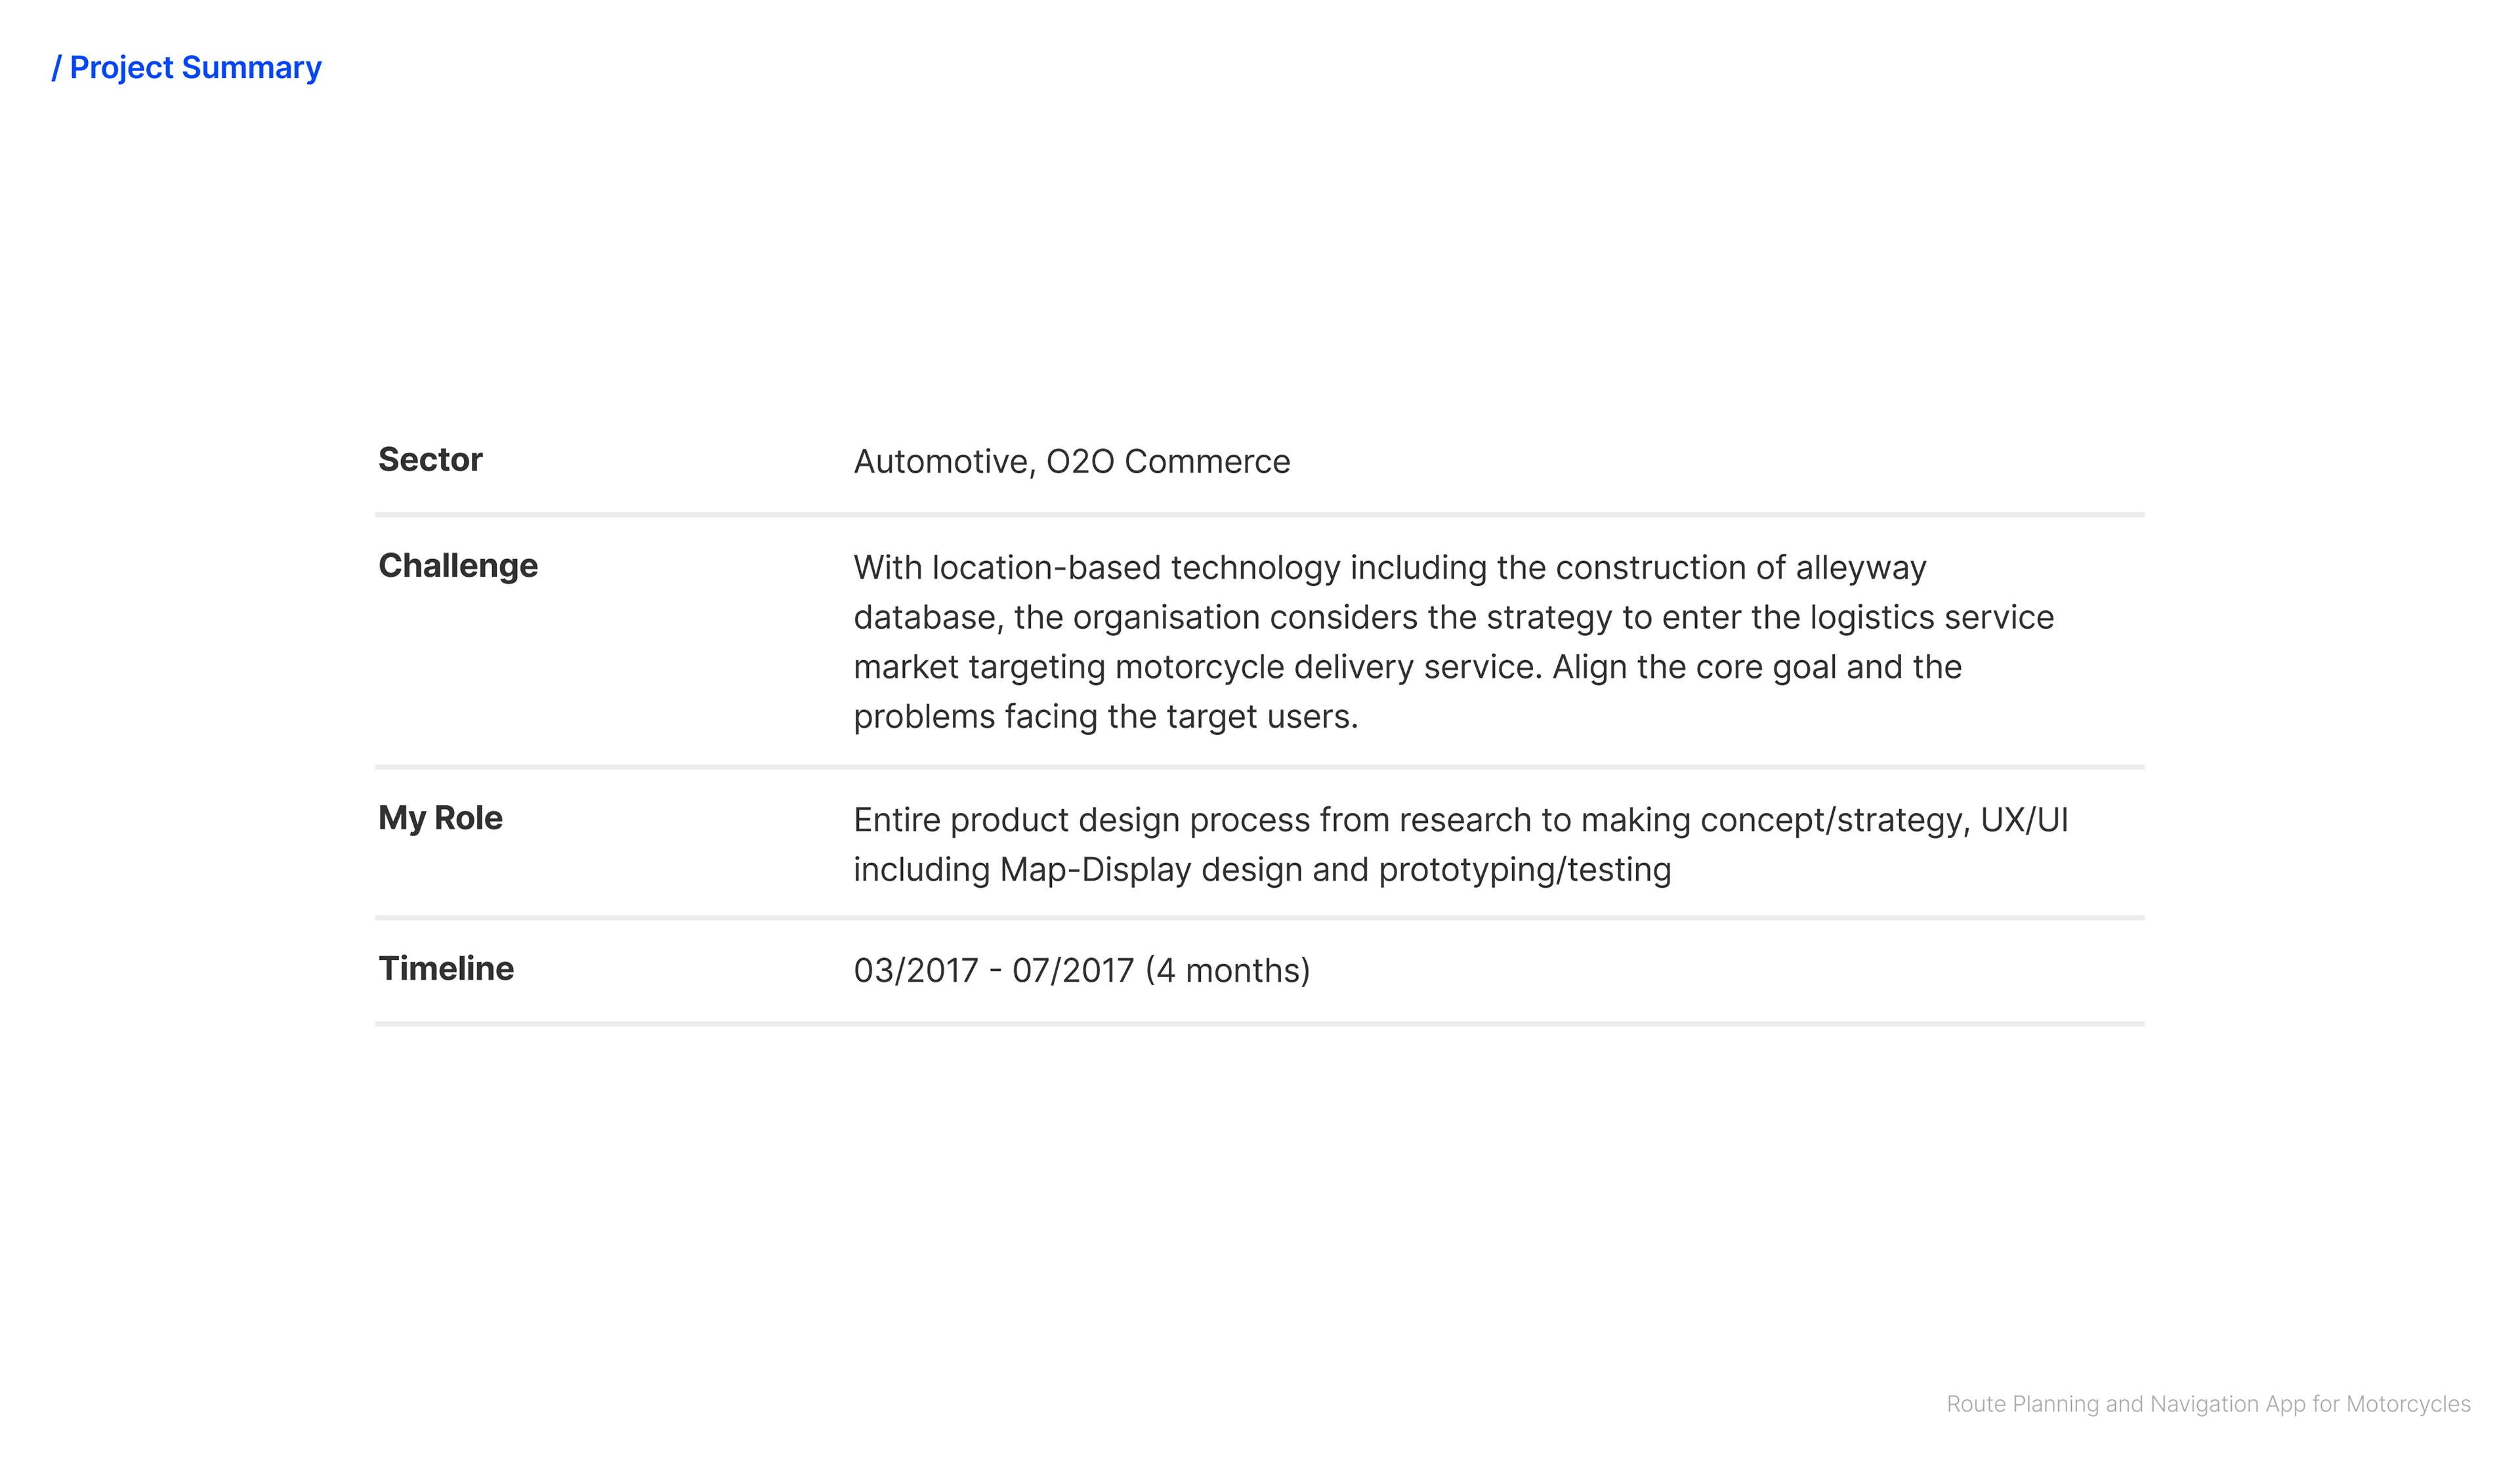
Task: Click the Automotive, O2O Commerce text
Action: tap(1072, 462)
